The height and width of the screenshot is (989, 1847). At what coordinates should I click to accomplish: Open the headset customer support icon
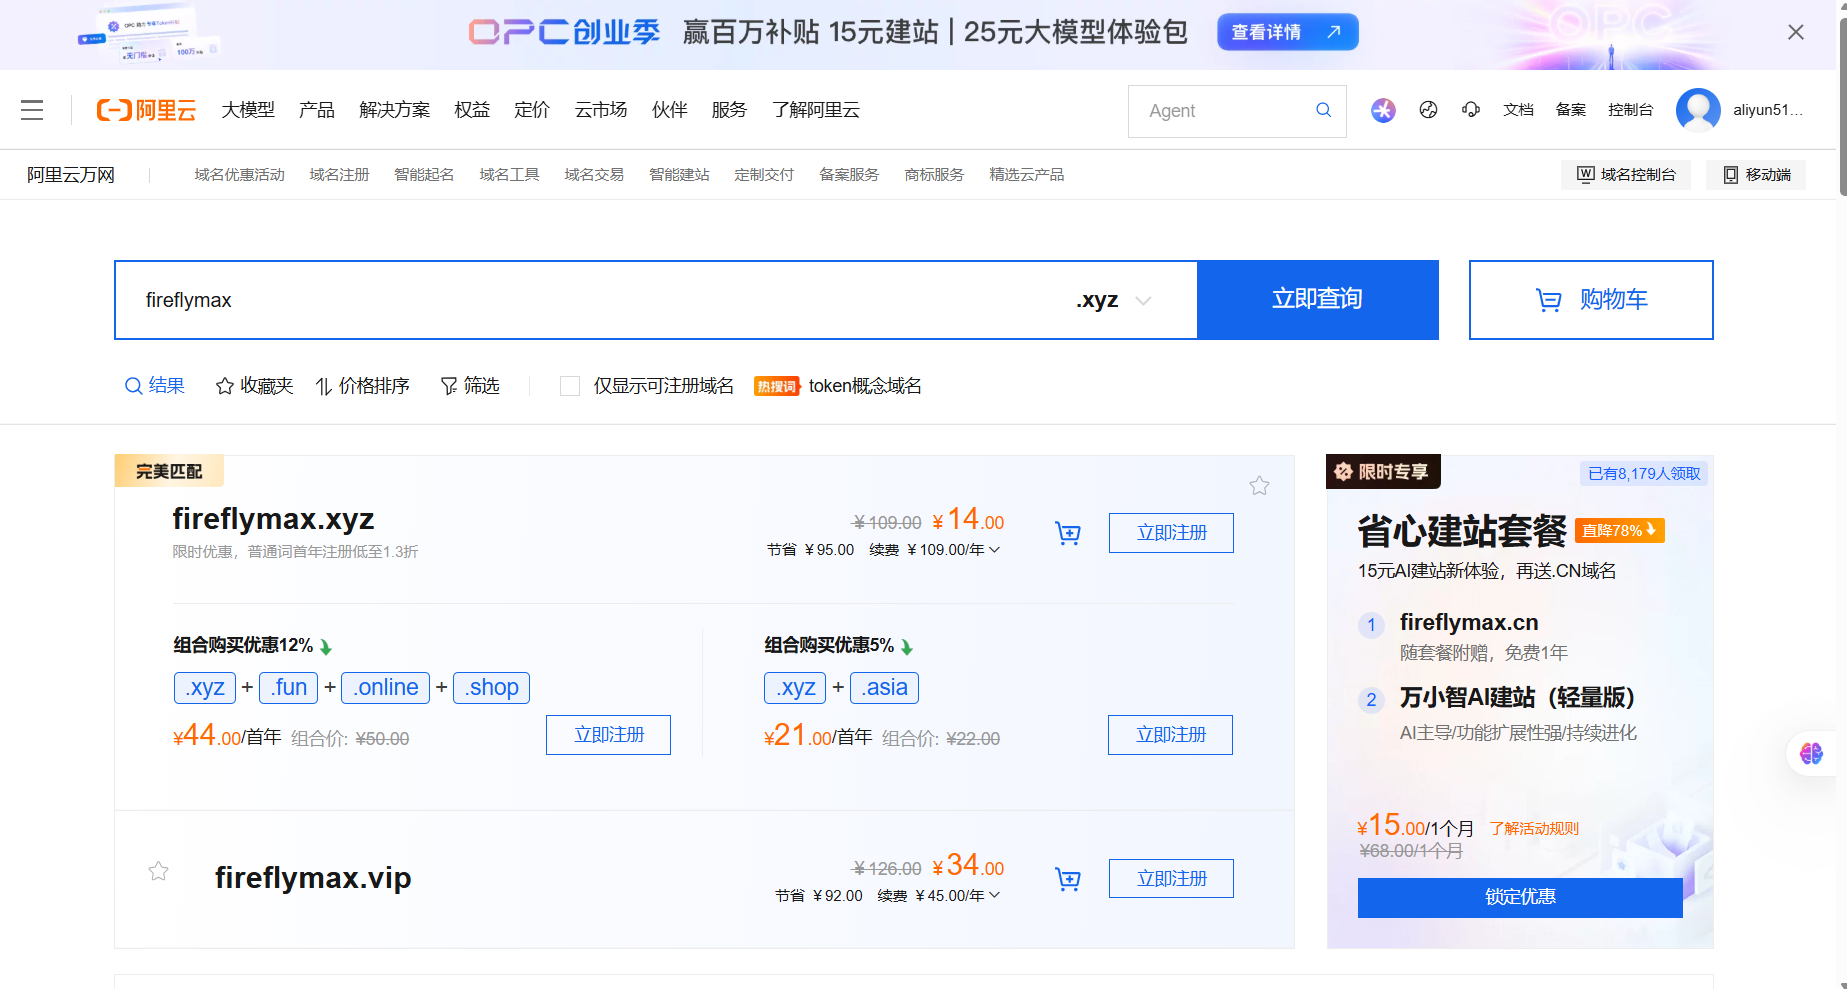(1471, 110)
